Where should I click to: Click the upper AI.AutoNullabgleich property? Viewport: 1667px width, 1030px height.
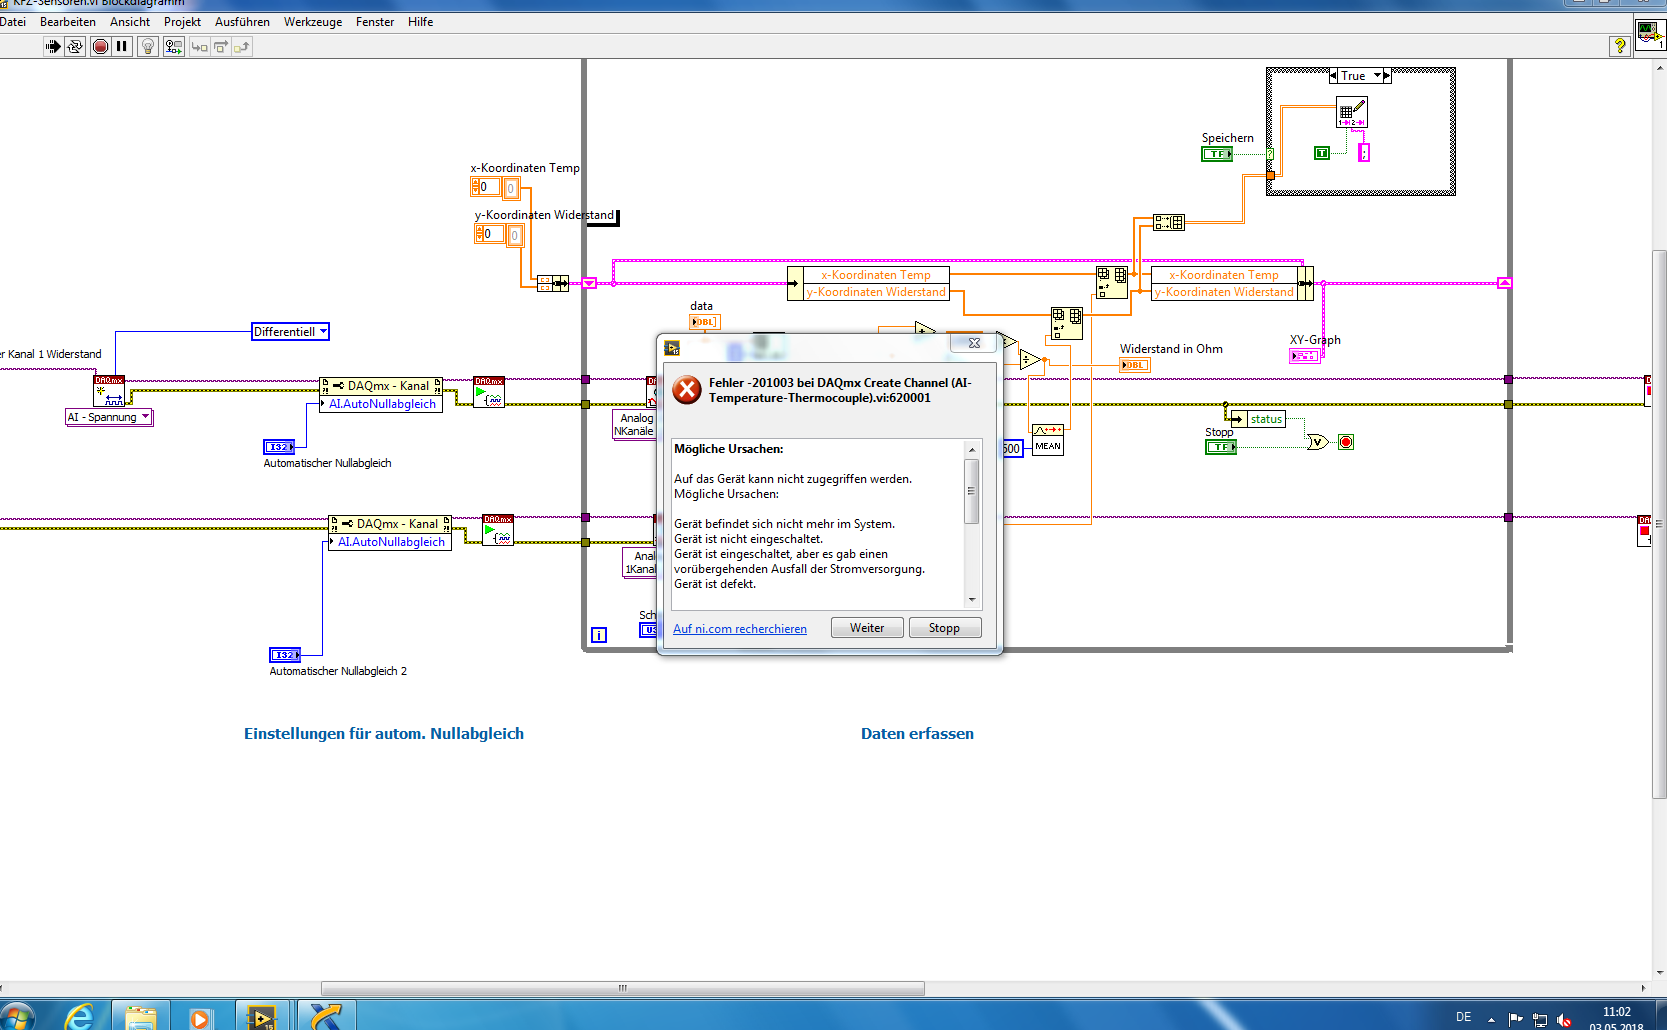[x=383, y=404]
